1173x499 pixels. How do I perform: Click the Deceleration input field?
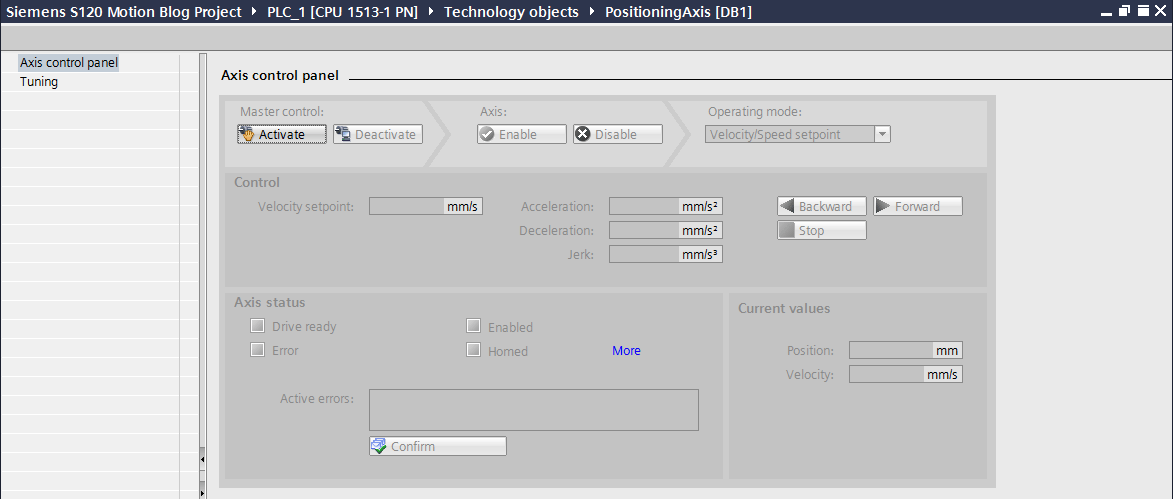point(666,230)
